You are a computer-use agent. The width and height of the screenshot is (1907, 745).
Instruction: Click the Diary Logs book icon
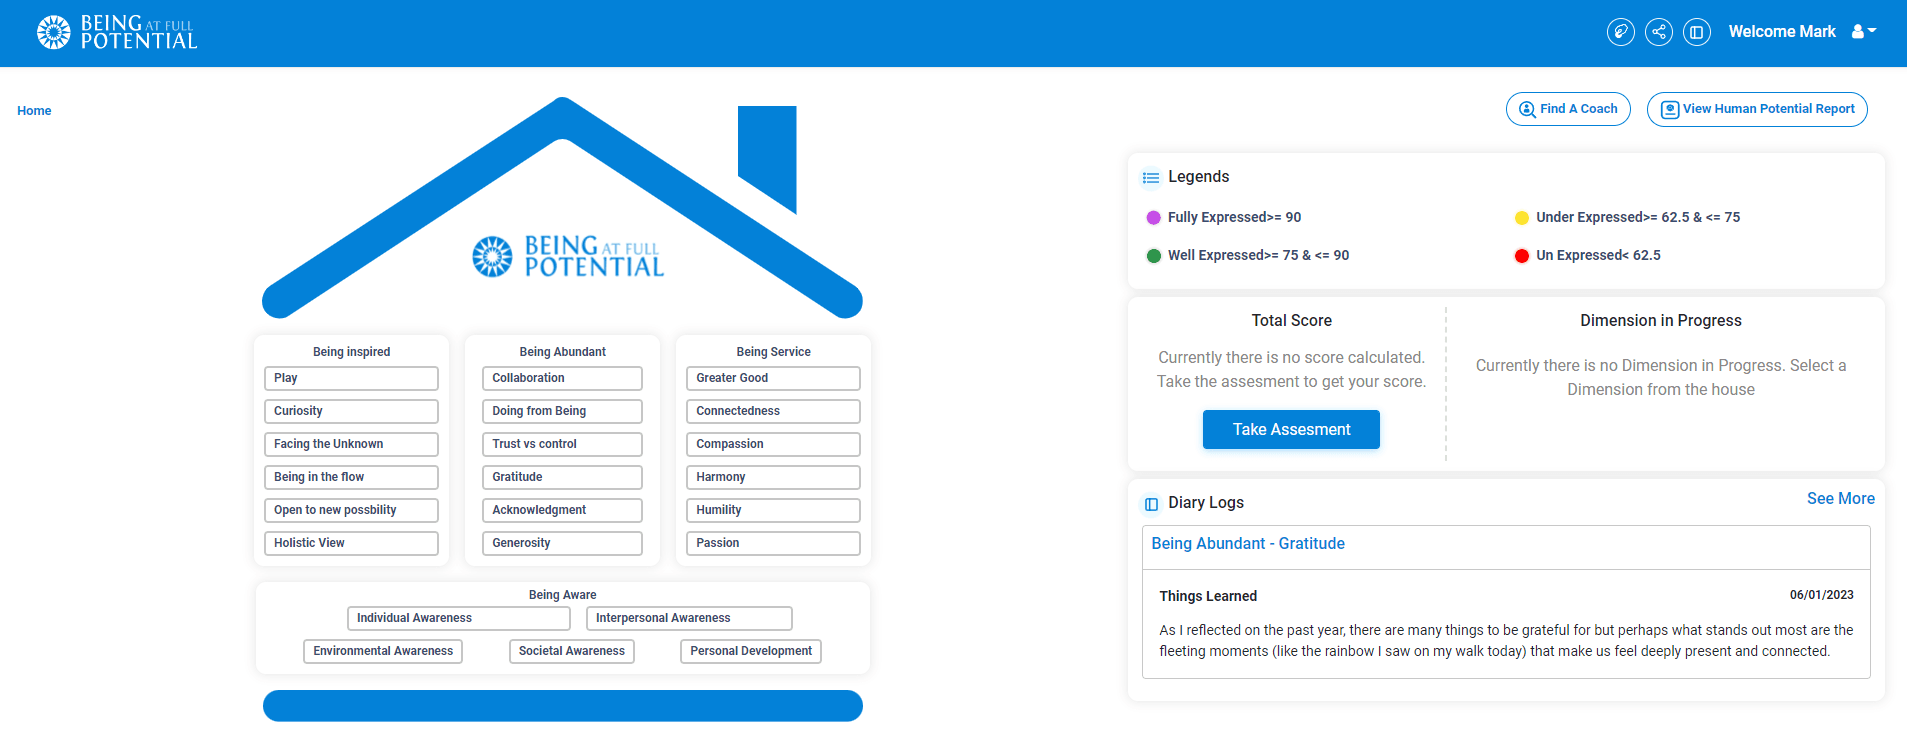point(1151,504)
